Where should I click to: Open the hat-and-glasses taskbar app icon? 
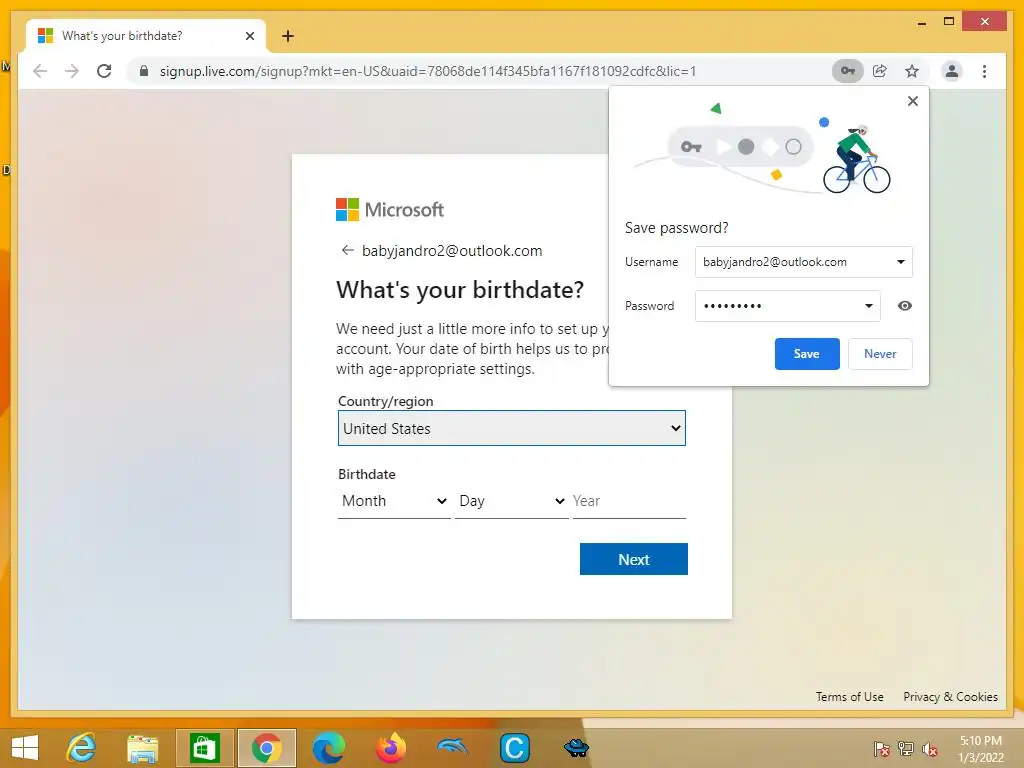(x=576, y=748)
